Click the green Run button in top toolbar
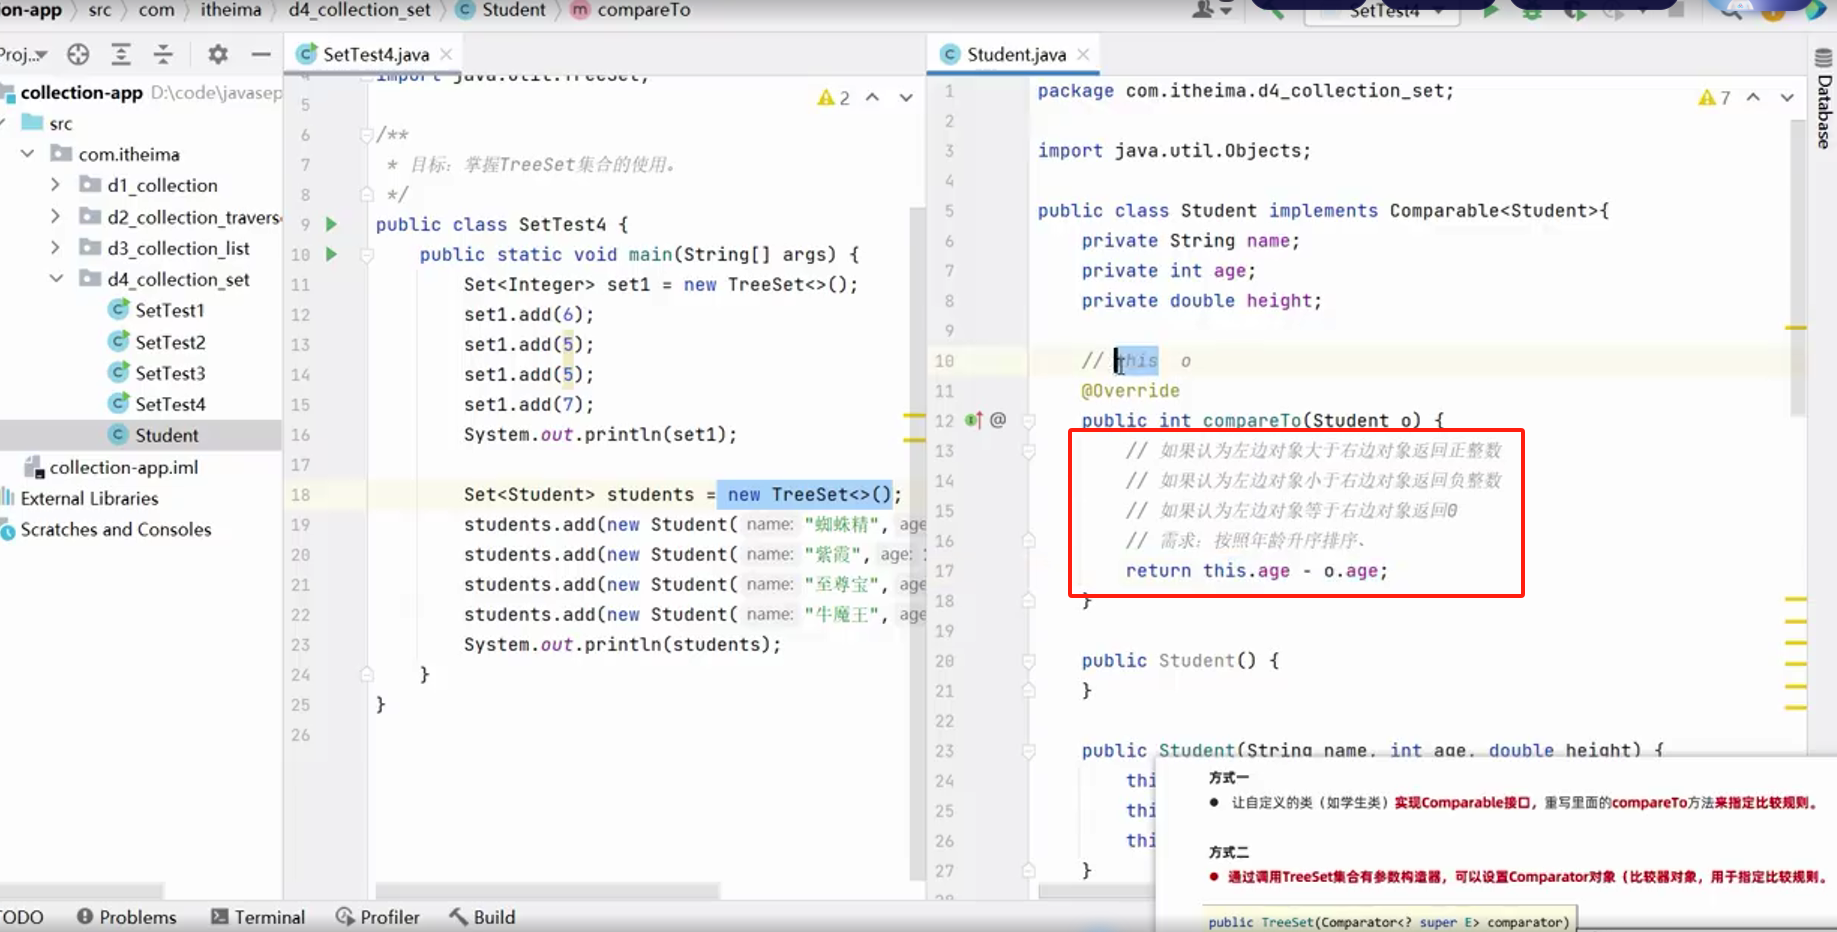The height and width of the screenshot is (932, 1837). tap(1491, 10)
